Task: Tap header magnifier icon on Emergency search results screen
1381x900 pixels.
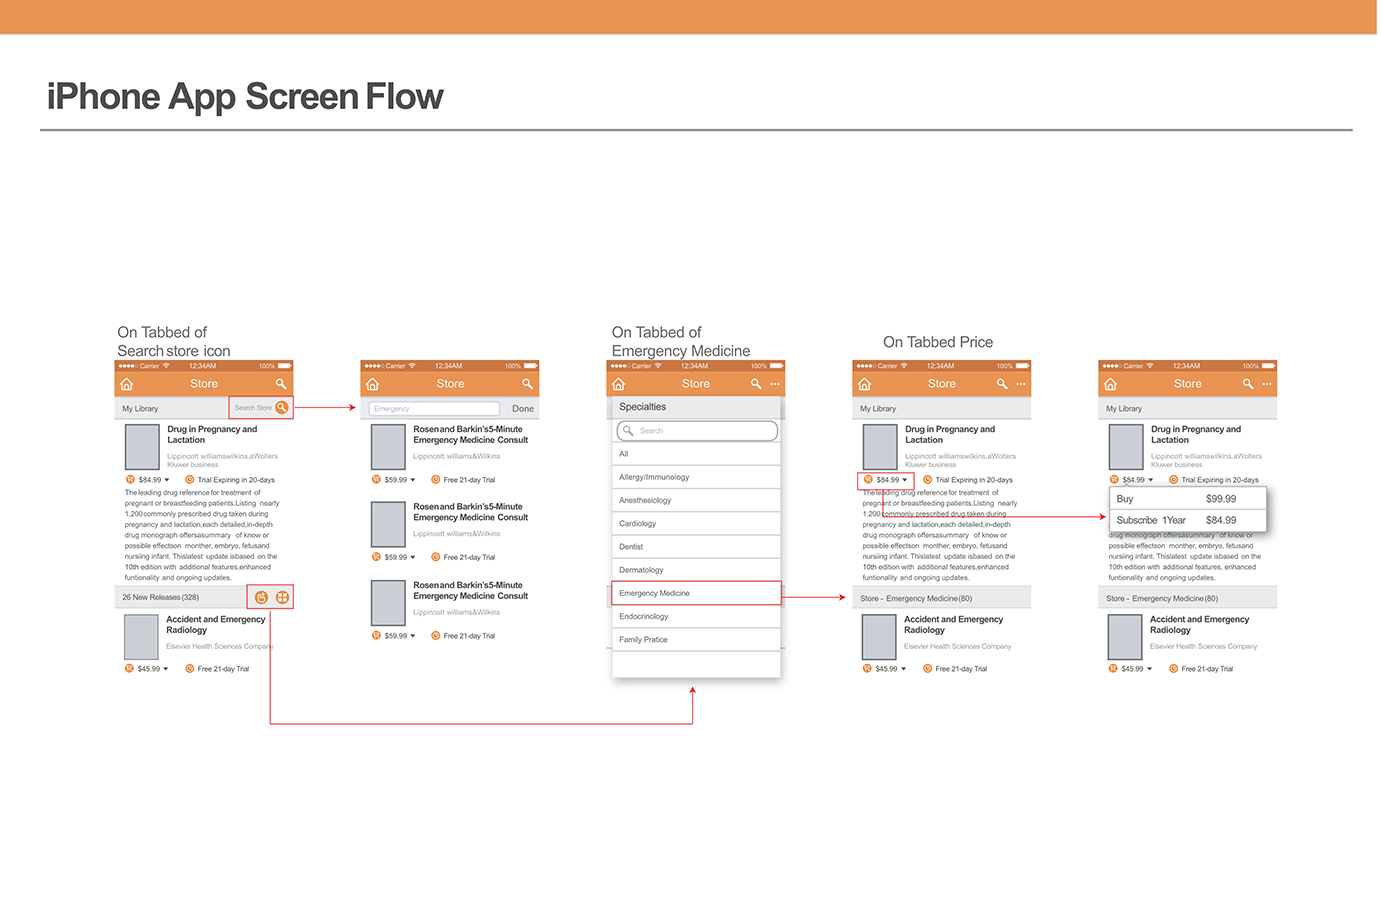Action: pos(527,384)
